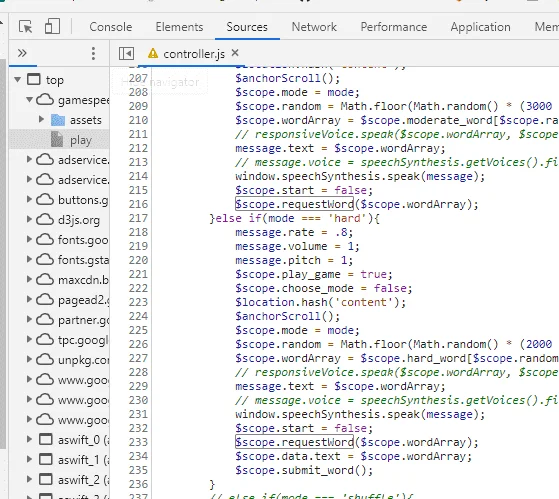Expand the aswift_1 frame
Screen dimensions: 559x499
tap(30, 459)
